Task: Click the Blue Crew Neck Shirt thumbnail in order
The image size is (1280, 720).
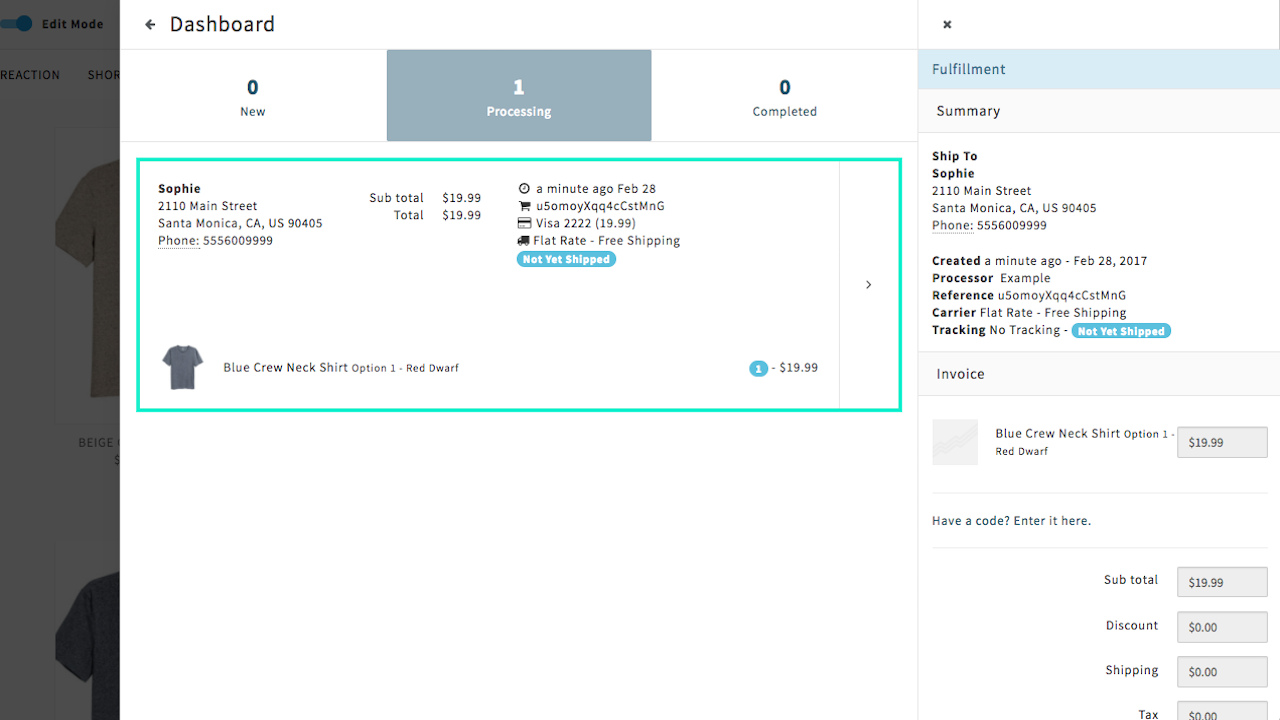Action: (183, 367)
